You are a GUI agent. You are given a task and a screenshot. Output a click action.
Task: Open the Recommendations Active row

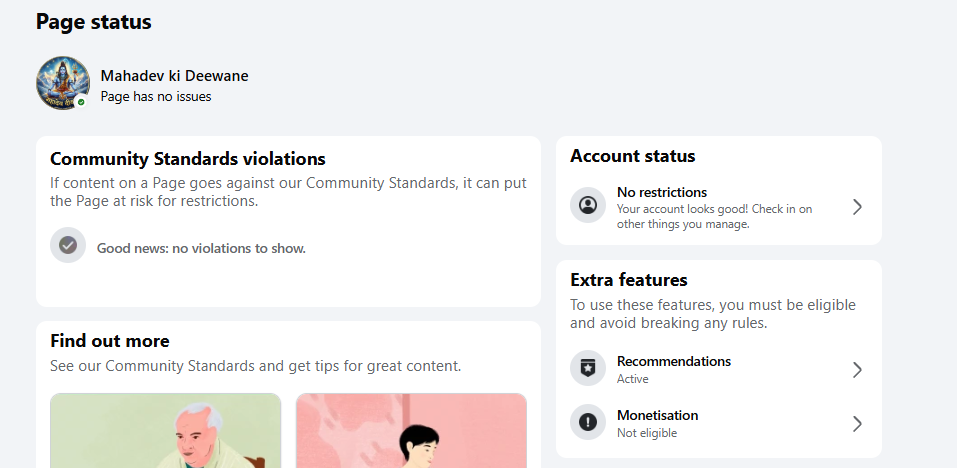pos(718,369)
